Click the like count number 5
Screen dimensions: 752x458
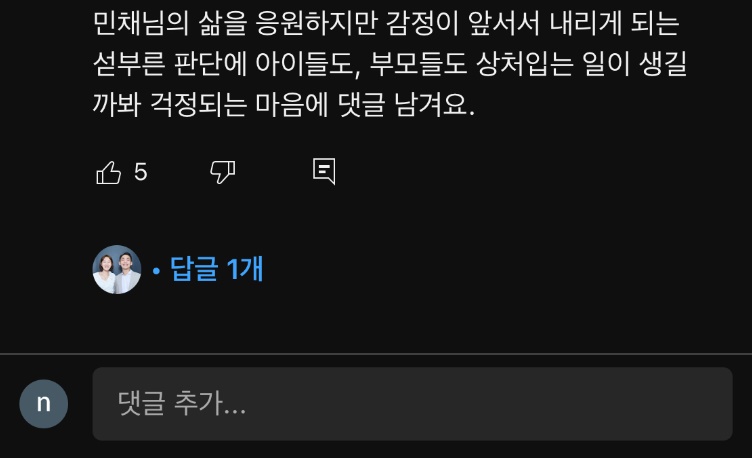(x=141, y=172)
